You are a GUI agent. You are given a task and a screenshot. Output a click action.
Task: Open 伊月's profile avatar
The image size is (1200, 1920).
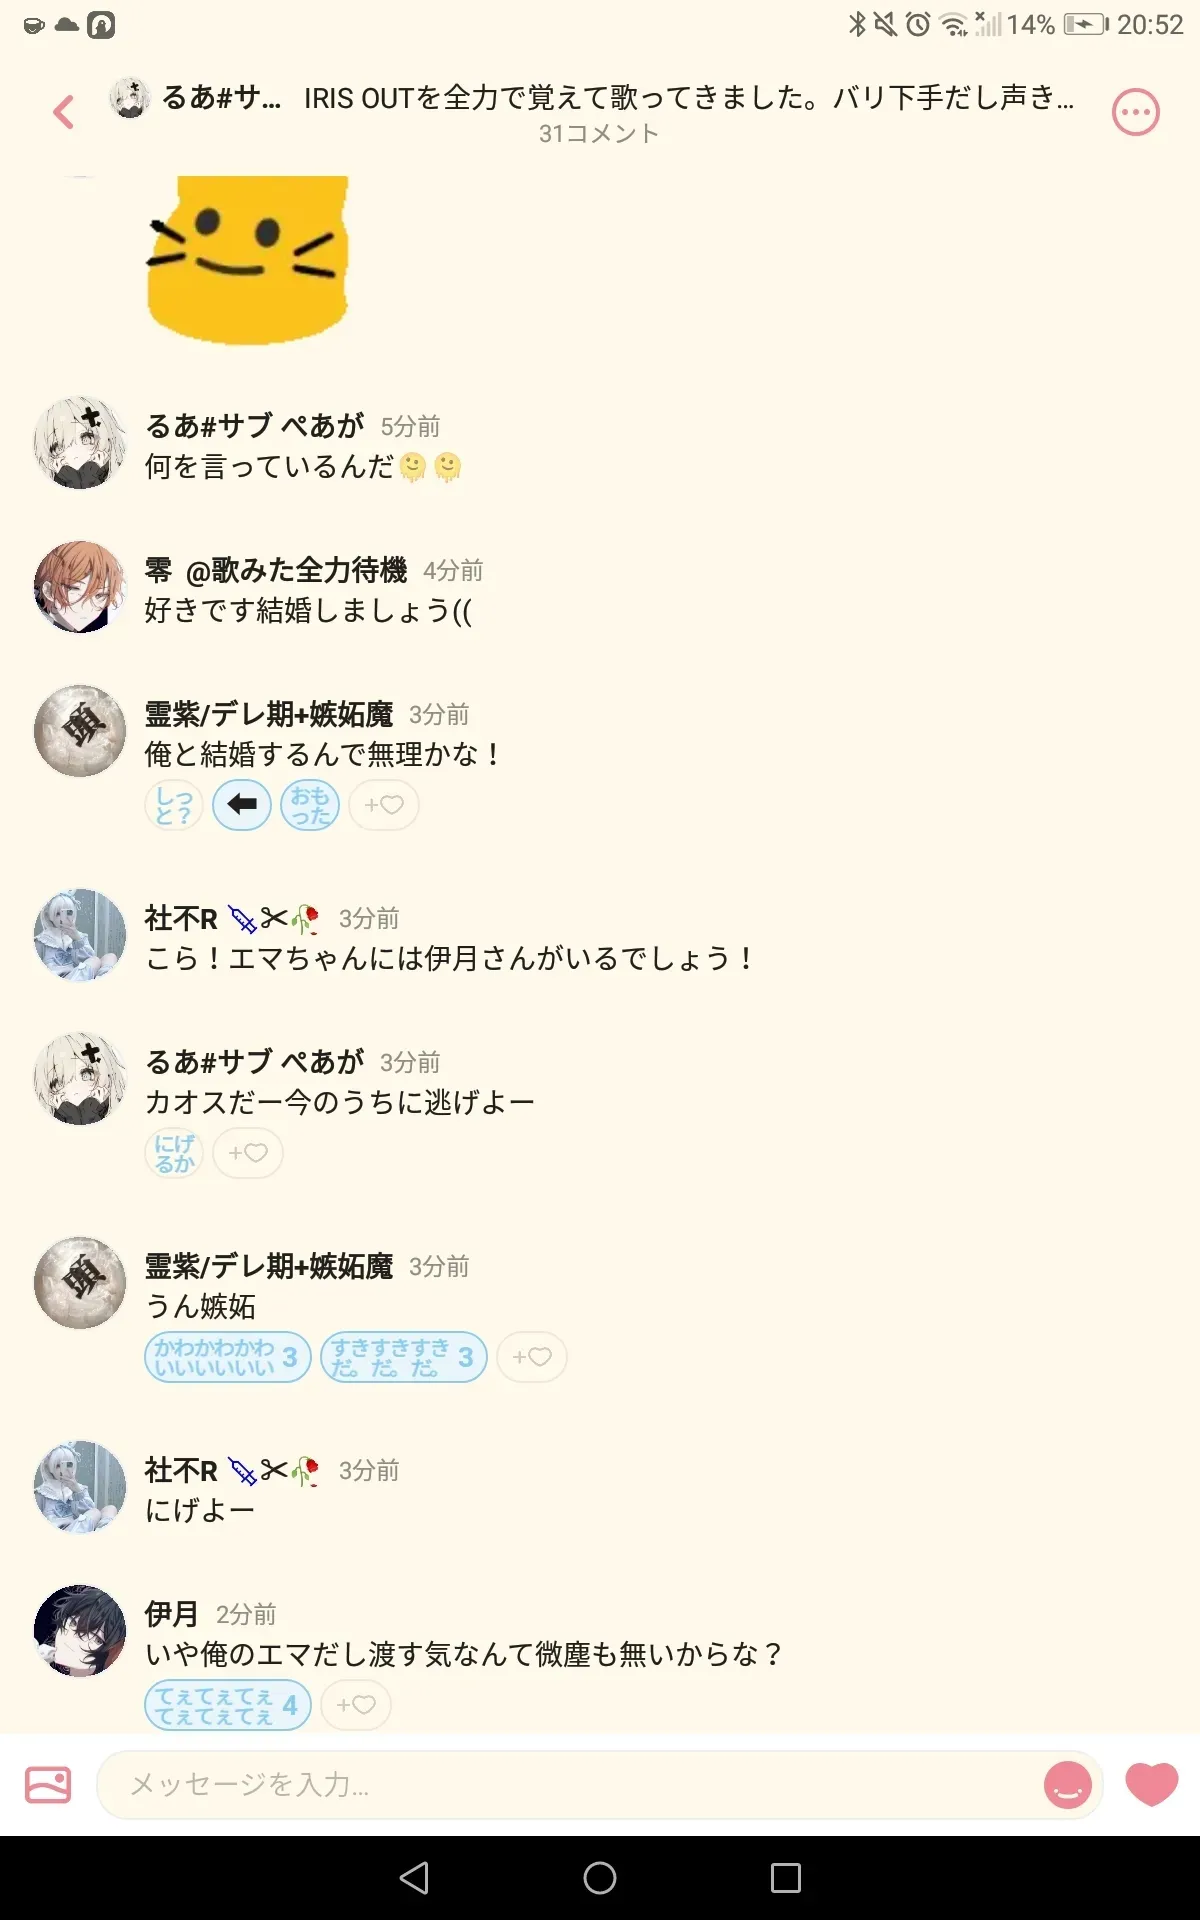80,1630
